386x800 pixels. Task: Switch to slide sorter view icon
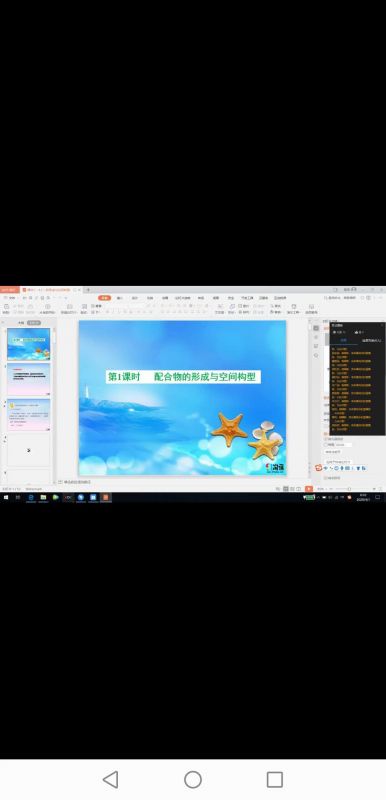[292, 489]
